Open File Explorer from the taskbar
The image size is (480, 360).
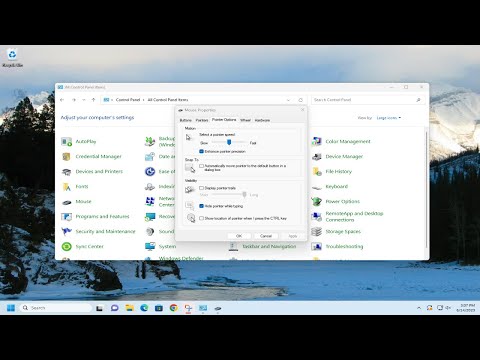[129, 308]
